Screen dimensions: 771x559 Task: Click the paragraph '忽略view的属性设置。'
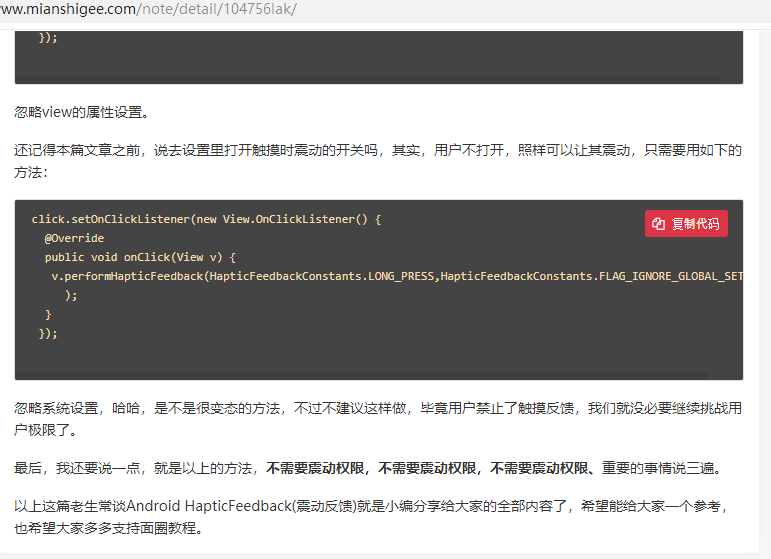coord(81,112)
